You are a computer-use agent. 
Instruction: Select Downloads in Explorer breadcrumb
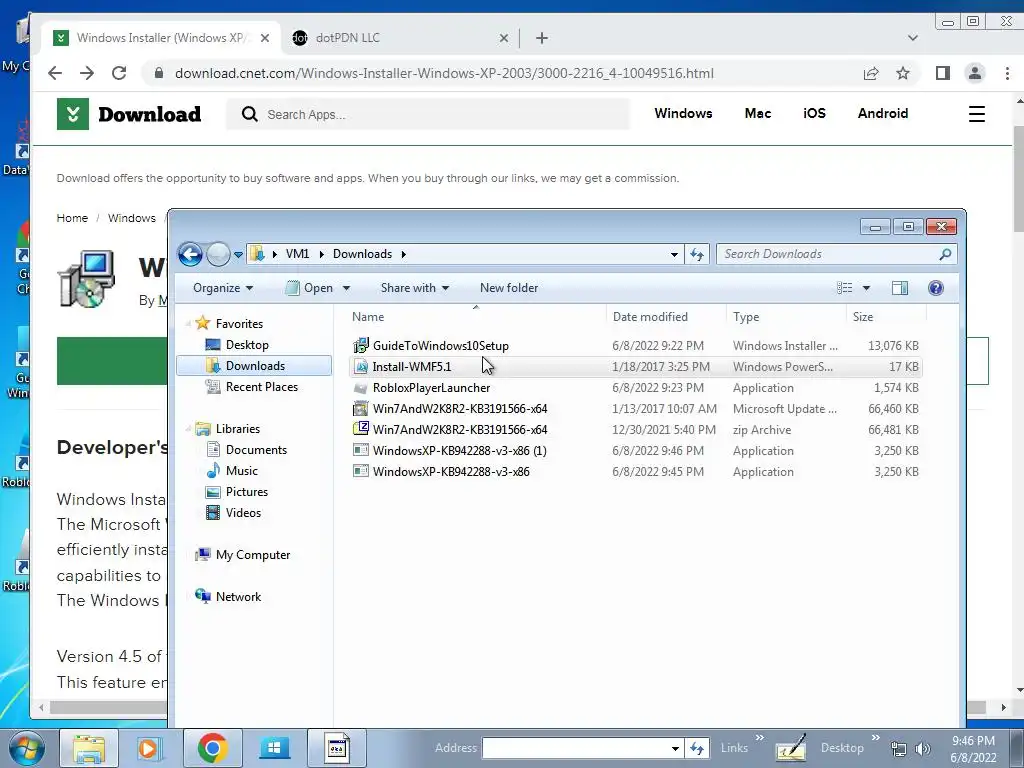point(362,254)
